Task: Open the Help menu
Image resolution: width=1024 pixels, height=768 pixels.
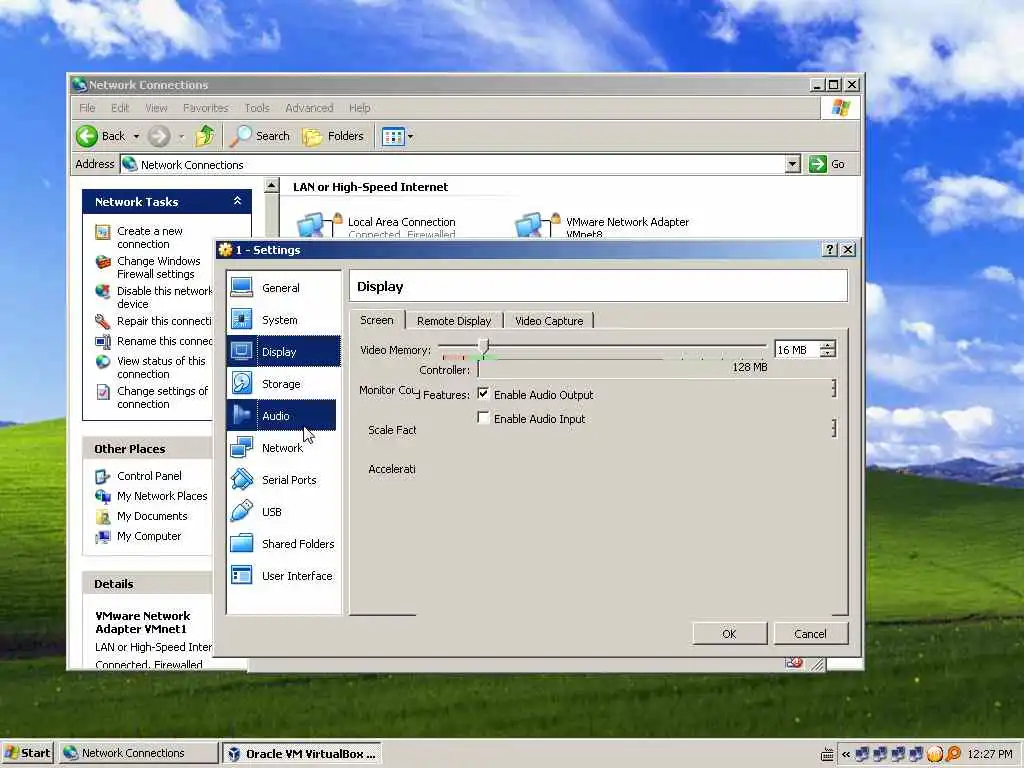Action: [x=359, y=108]
